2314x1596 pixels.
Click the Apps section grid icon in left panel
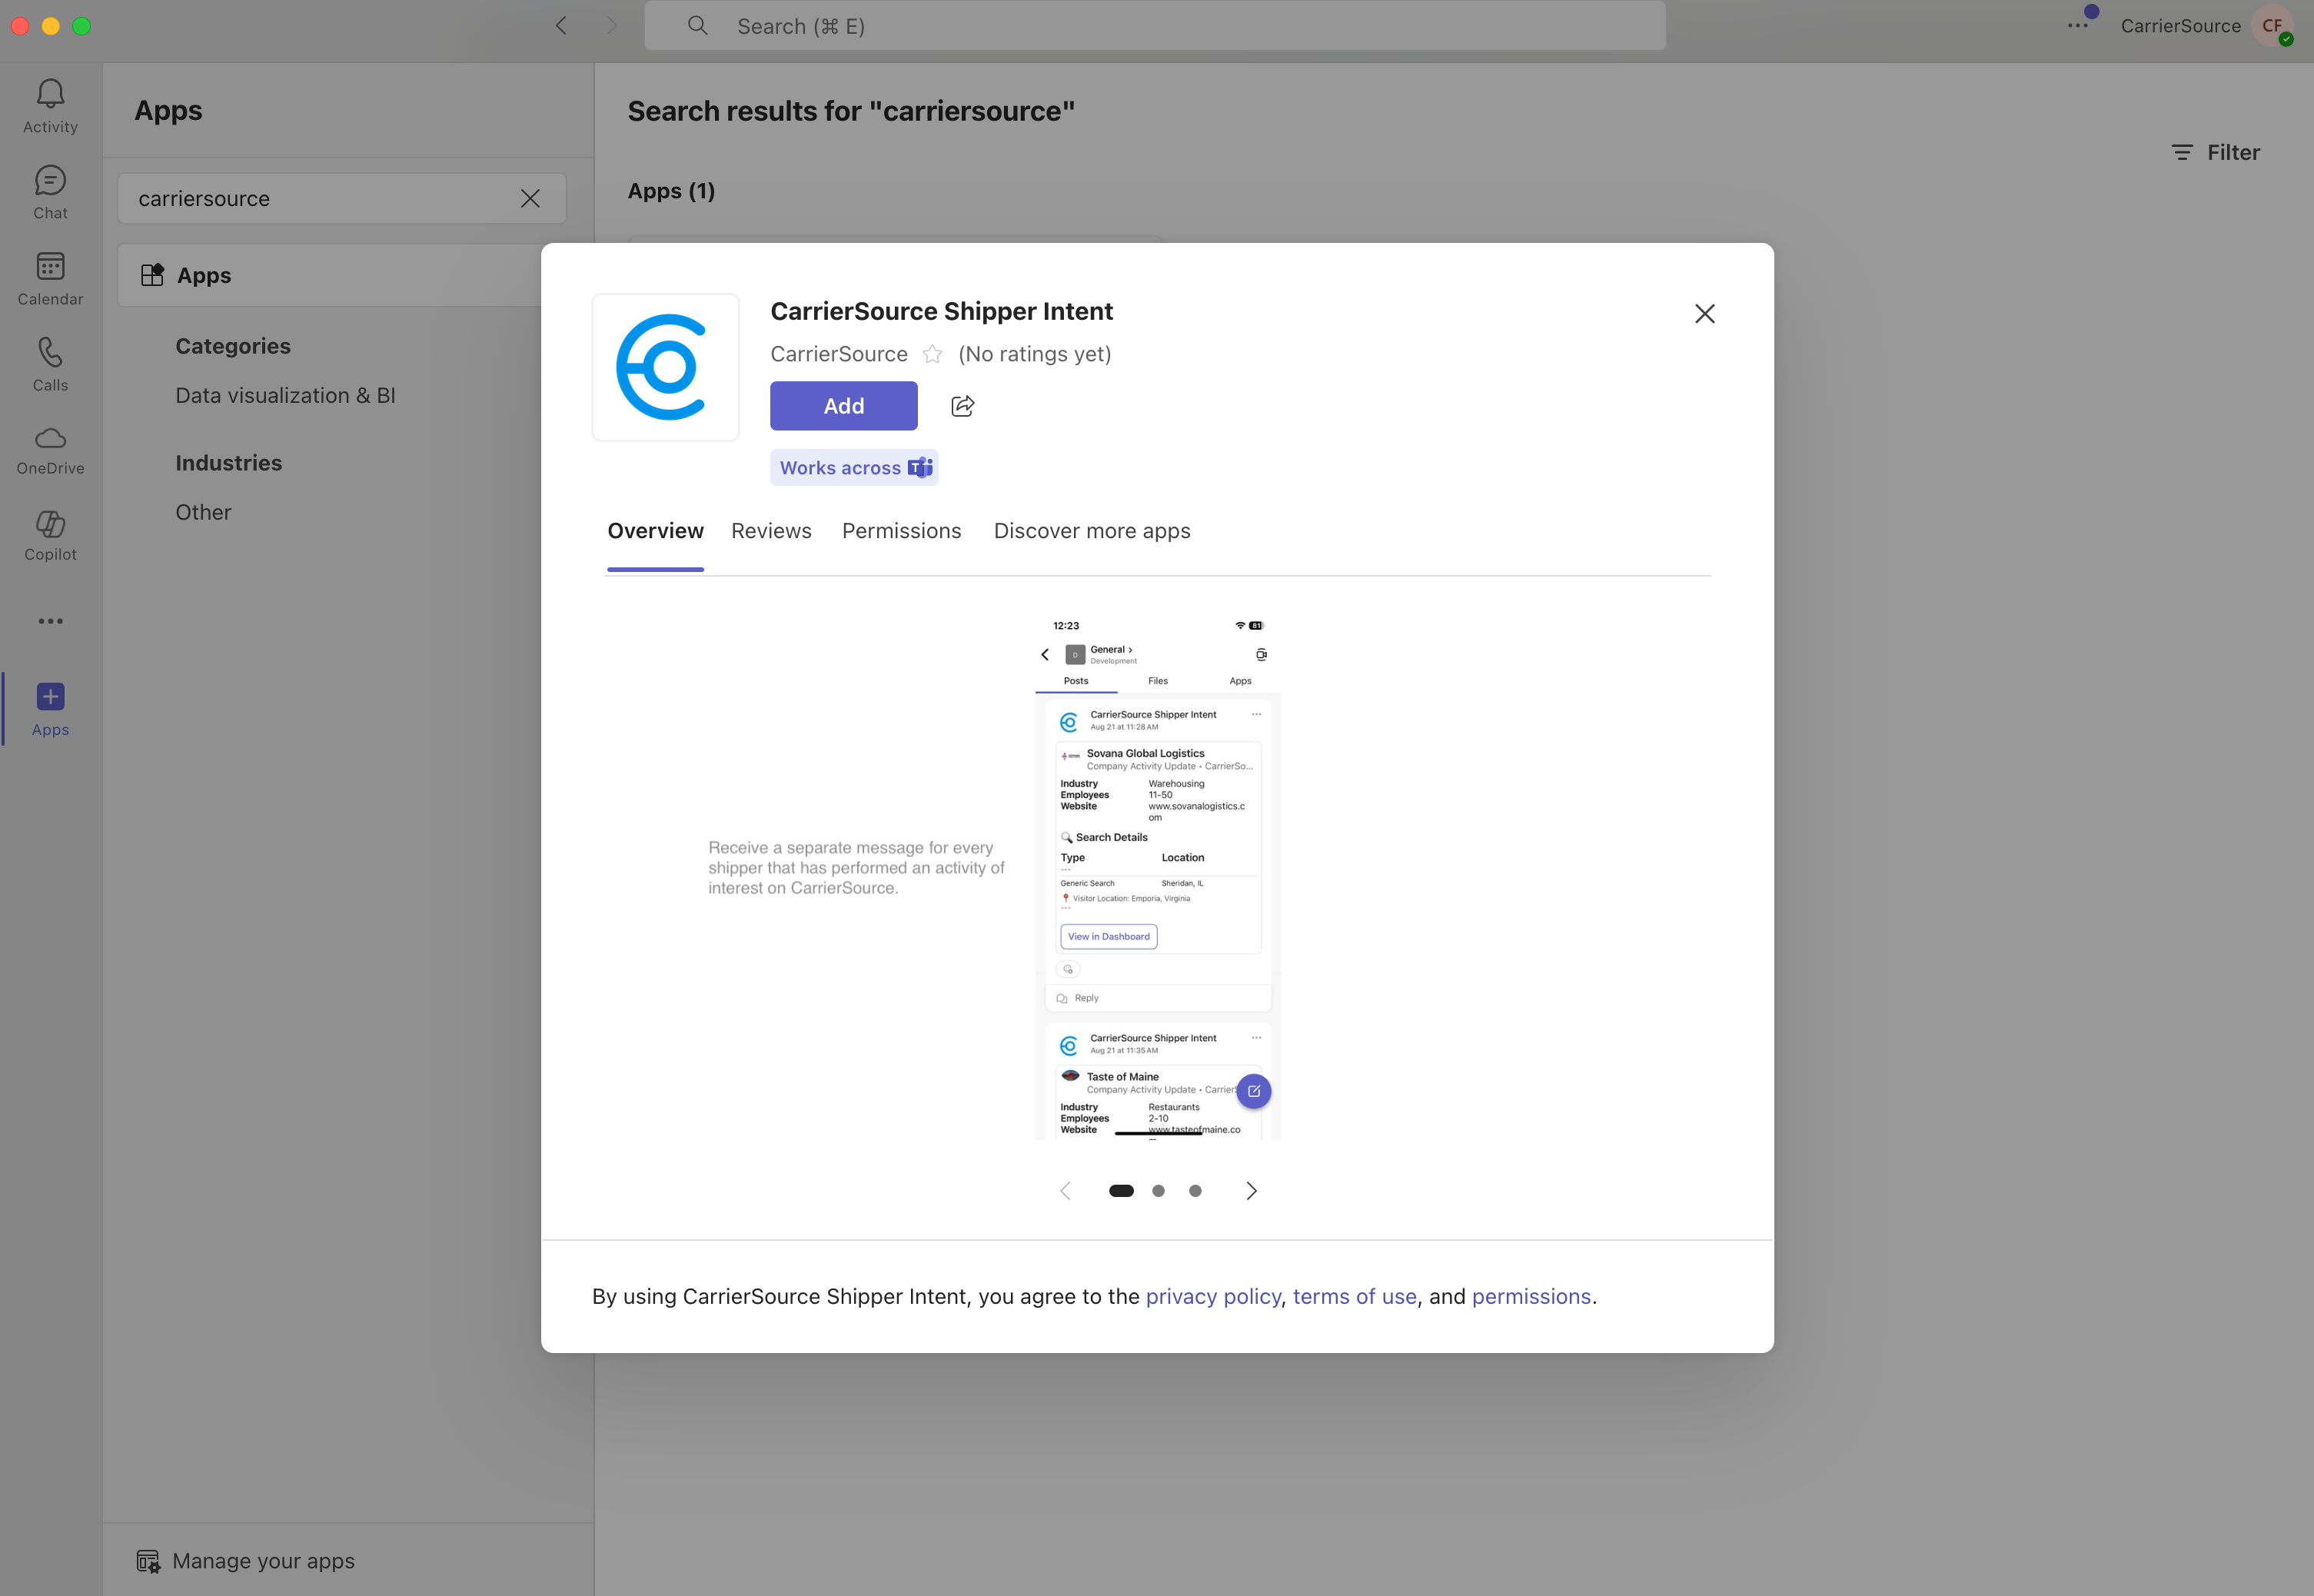point(152,275)
